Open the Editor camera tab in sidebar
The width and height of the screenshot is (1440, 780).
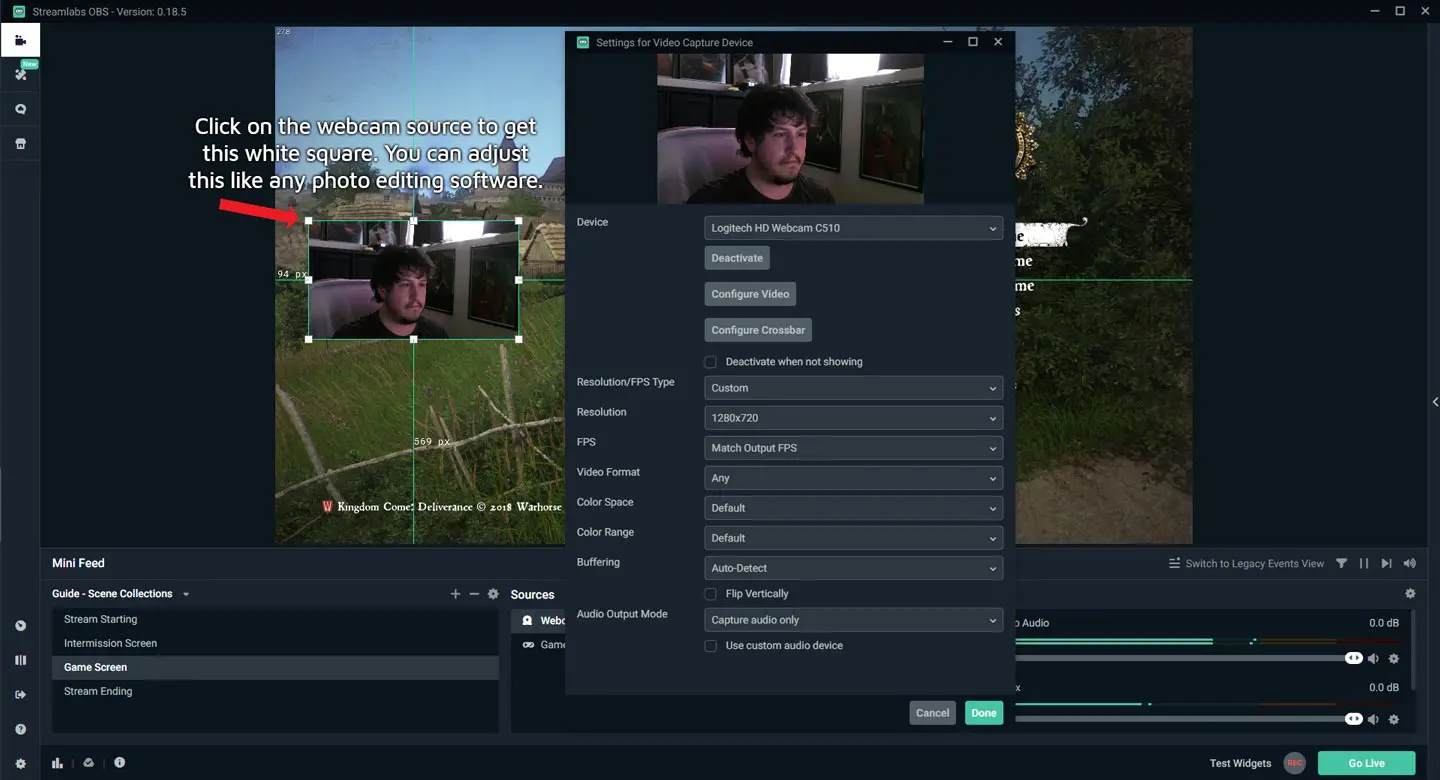[20, 41]
